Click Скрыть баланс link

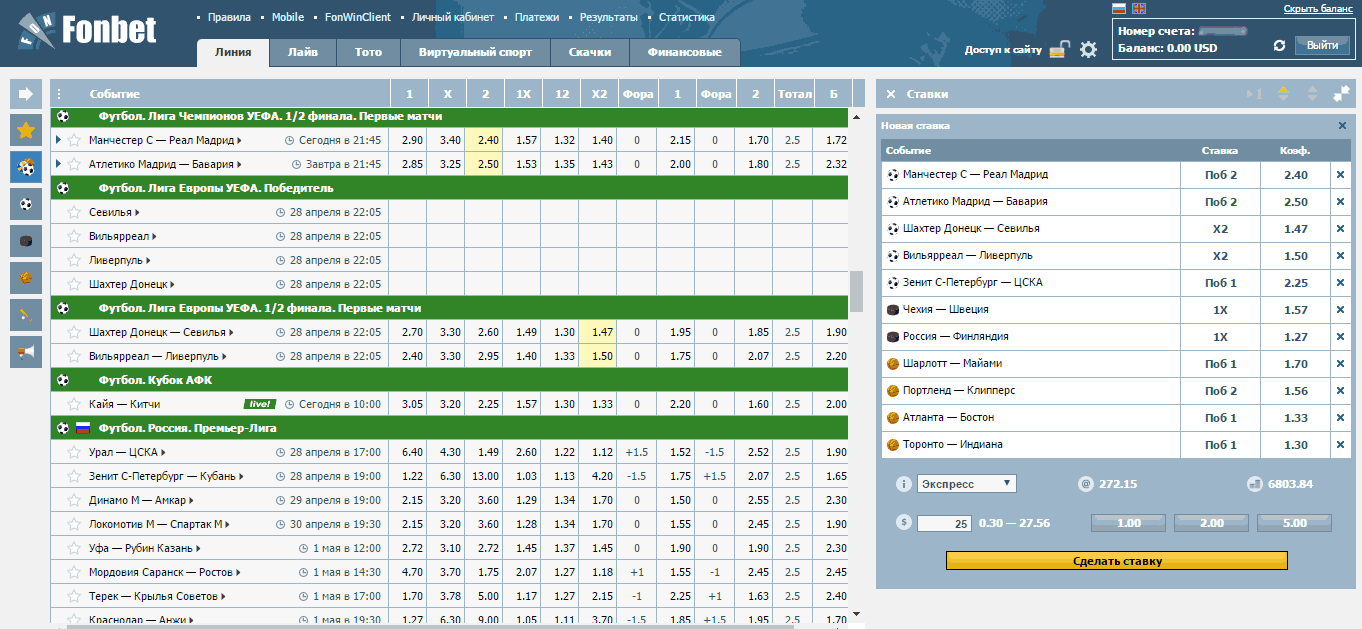pyautogui.click(x=1318, y=8)
